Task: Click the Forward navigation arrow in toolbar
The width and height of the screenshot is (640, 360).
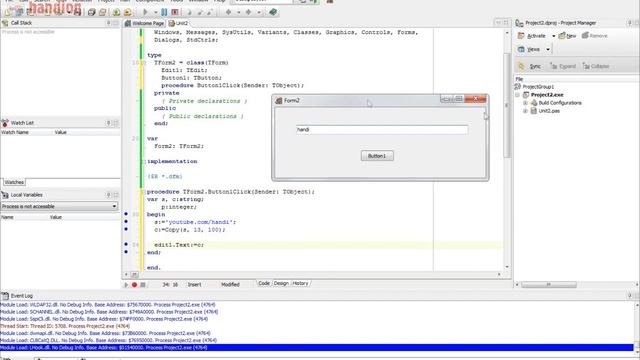Action: (x=249, y=12)
